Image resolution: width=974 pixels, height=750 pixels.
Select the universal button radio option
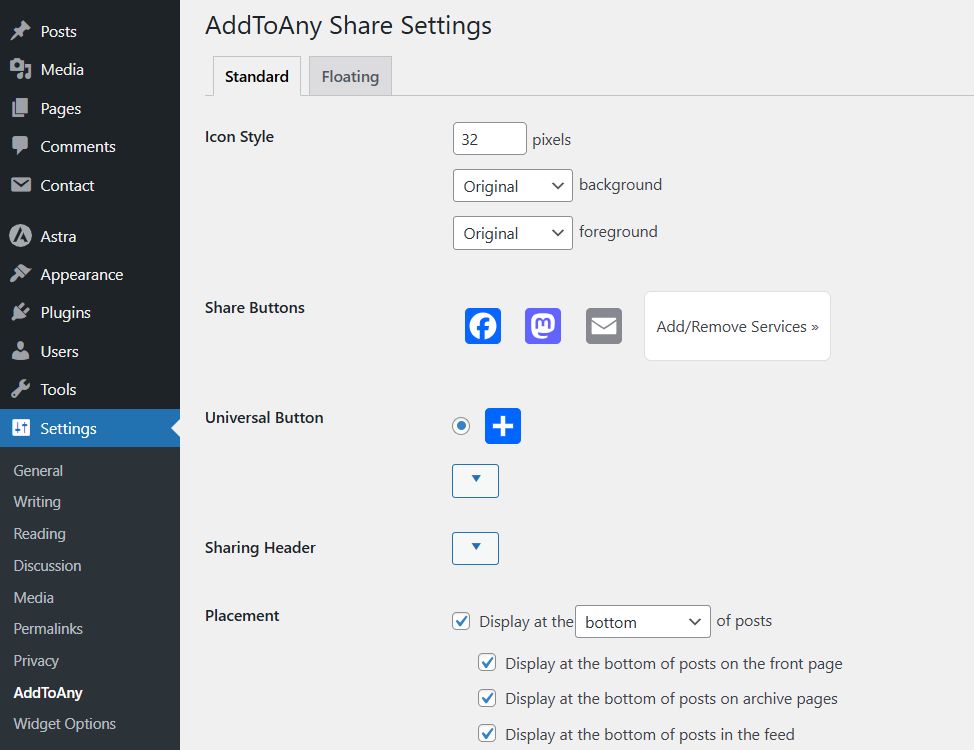[x=461, y=426]
